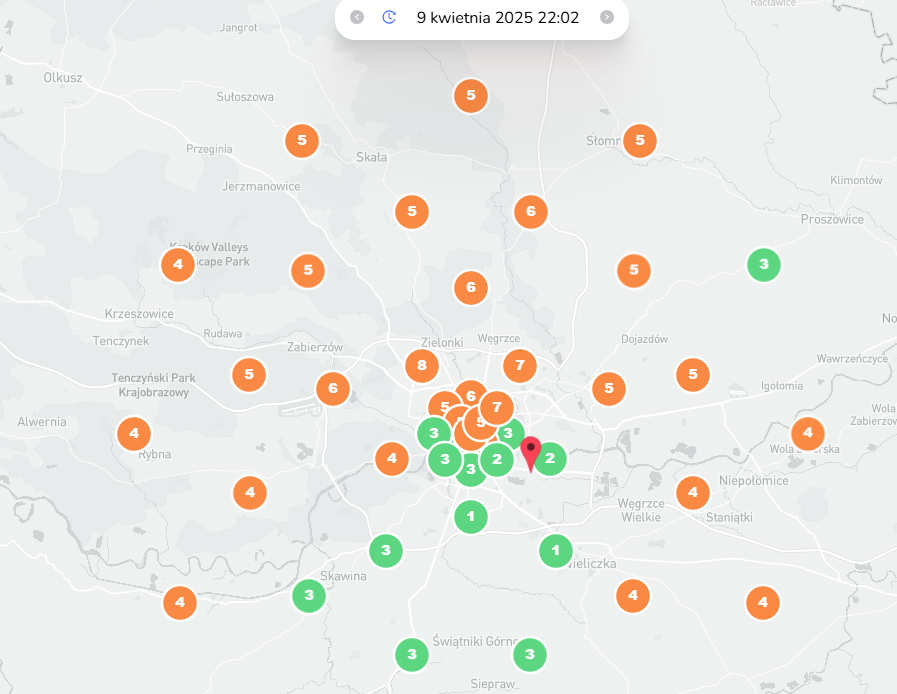
Task: Open the orange 8 marker near Zielonki
Action: click(422, 365)
